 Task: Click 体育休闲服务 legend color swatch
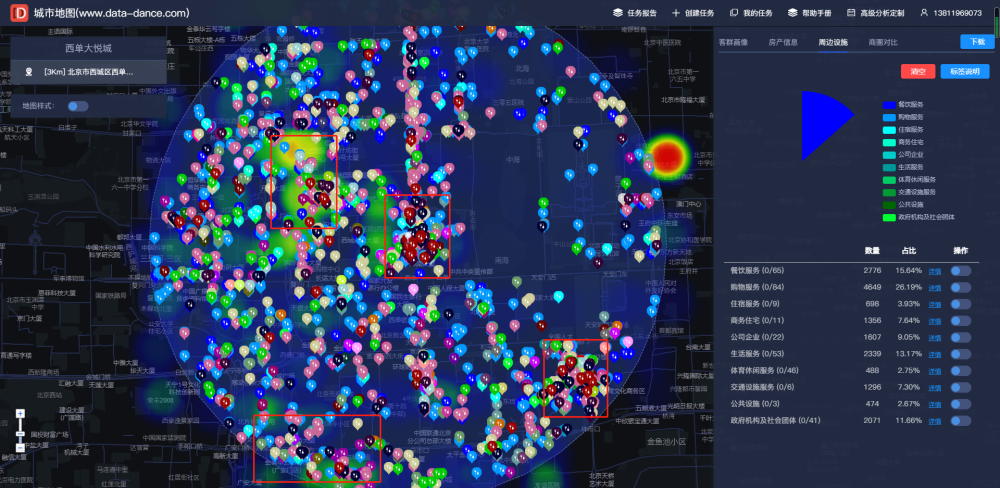click(889, 180)
